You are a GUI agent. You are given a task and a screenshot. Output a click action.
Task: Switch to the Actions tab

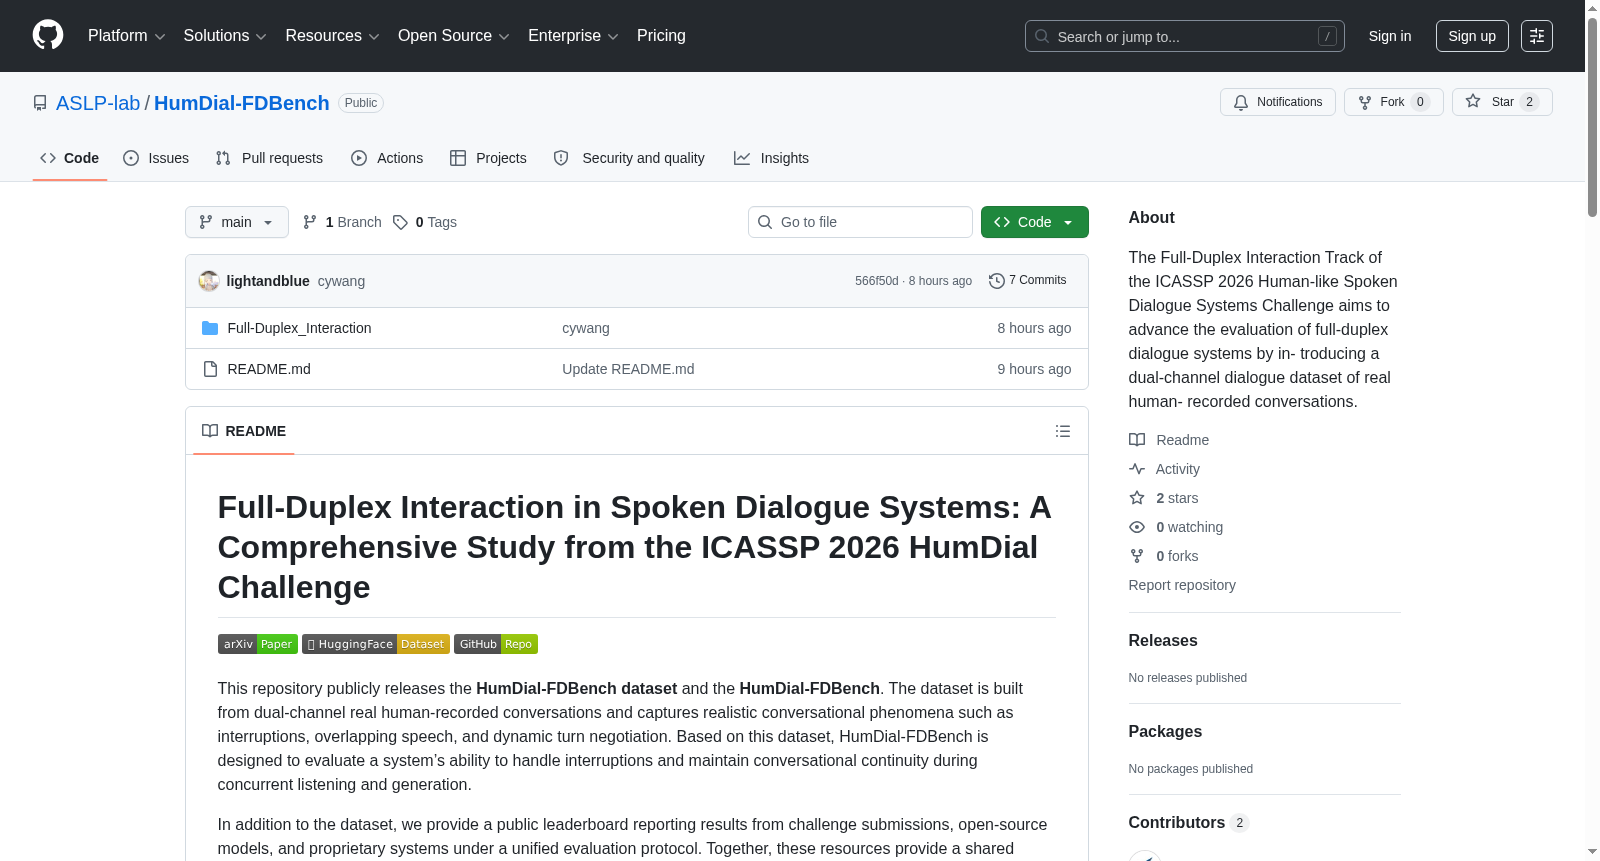coord(387,158)
